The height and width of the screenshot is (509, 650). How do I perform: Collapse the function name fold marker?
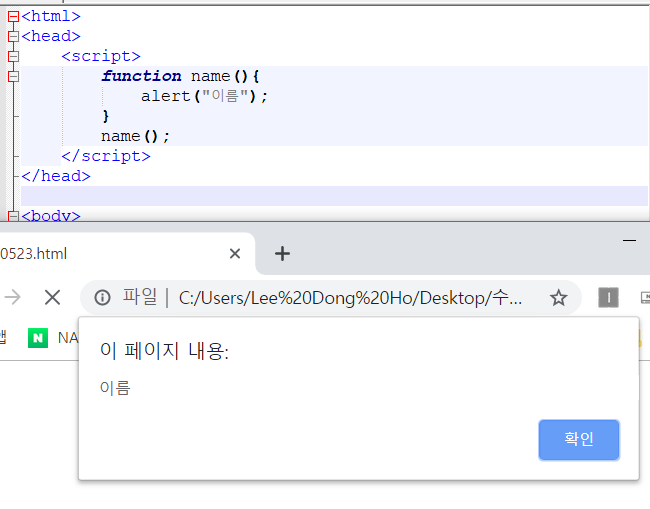point(13,76)
